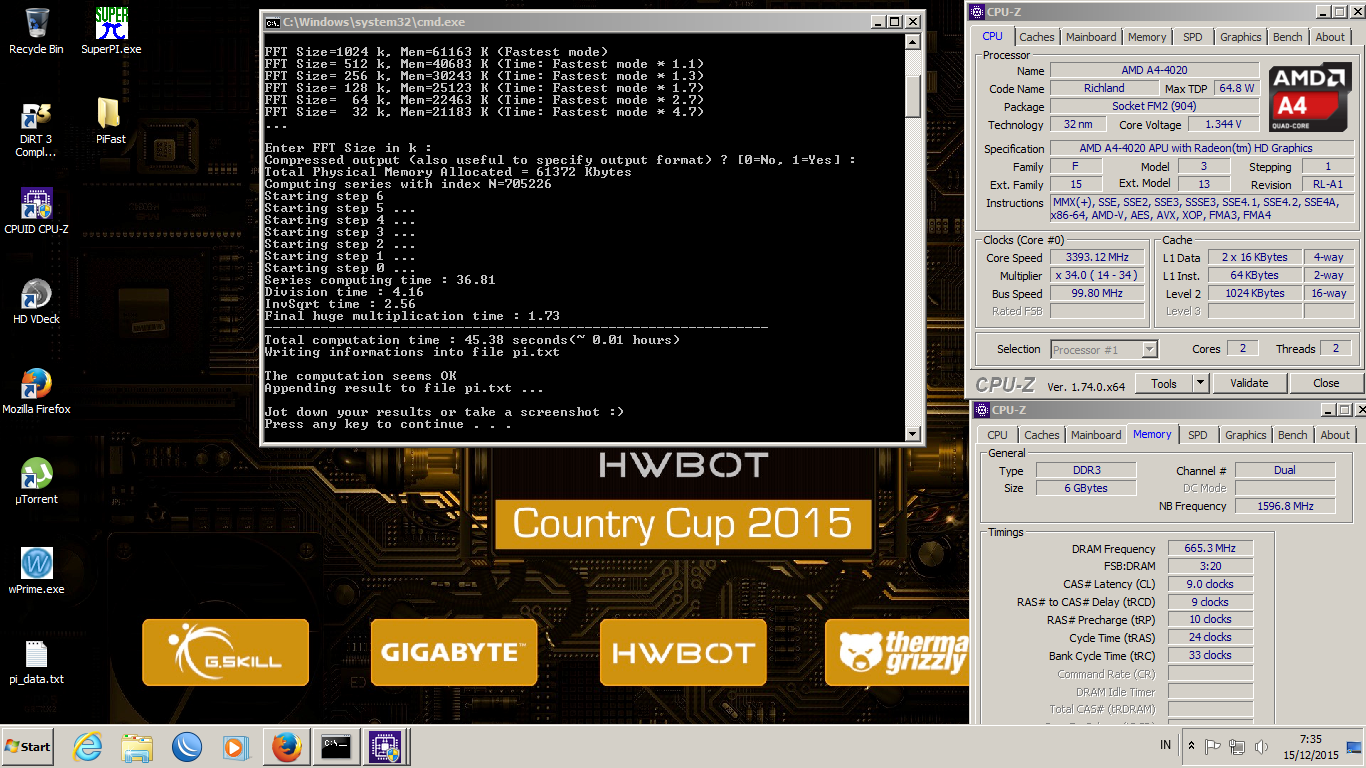The height and width of the screenshot is (768, 1366).
Task: Click the Close button in CPU-Z
Action: point(1326,383)
